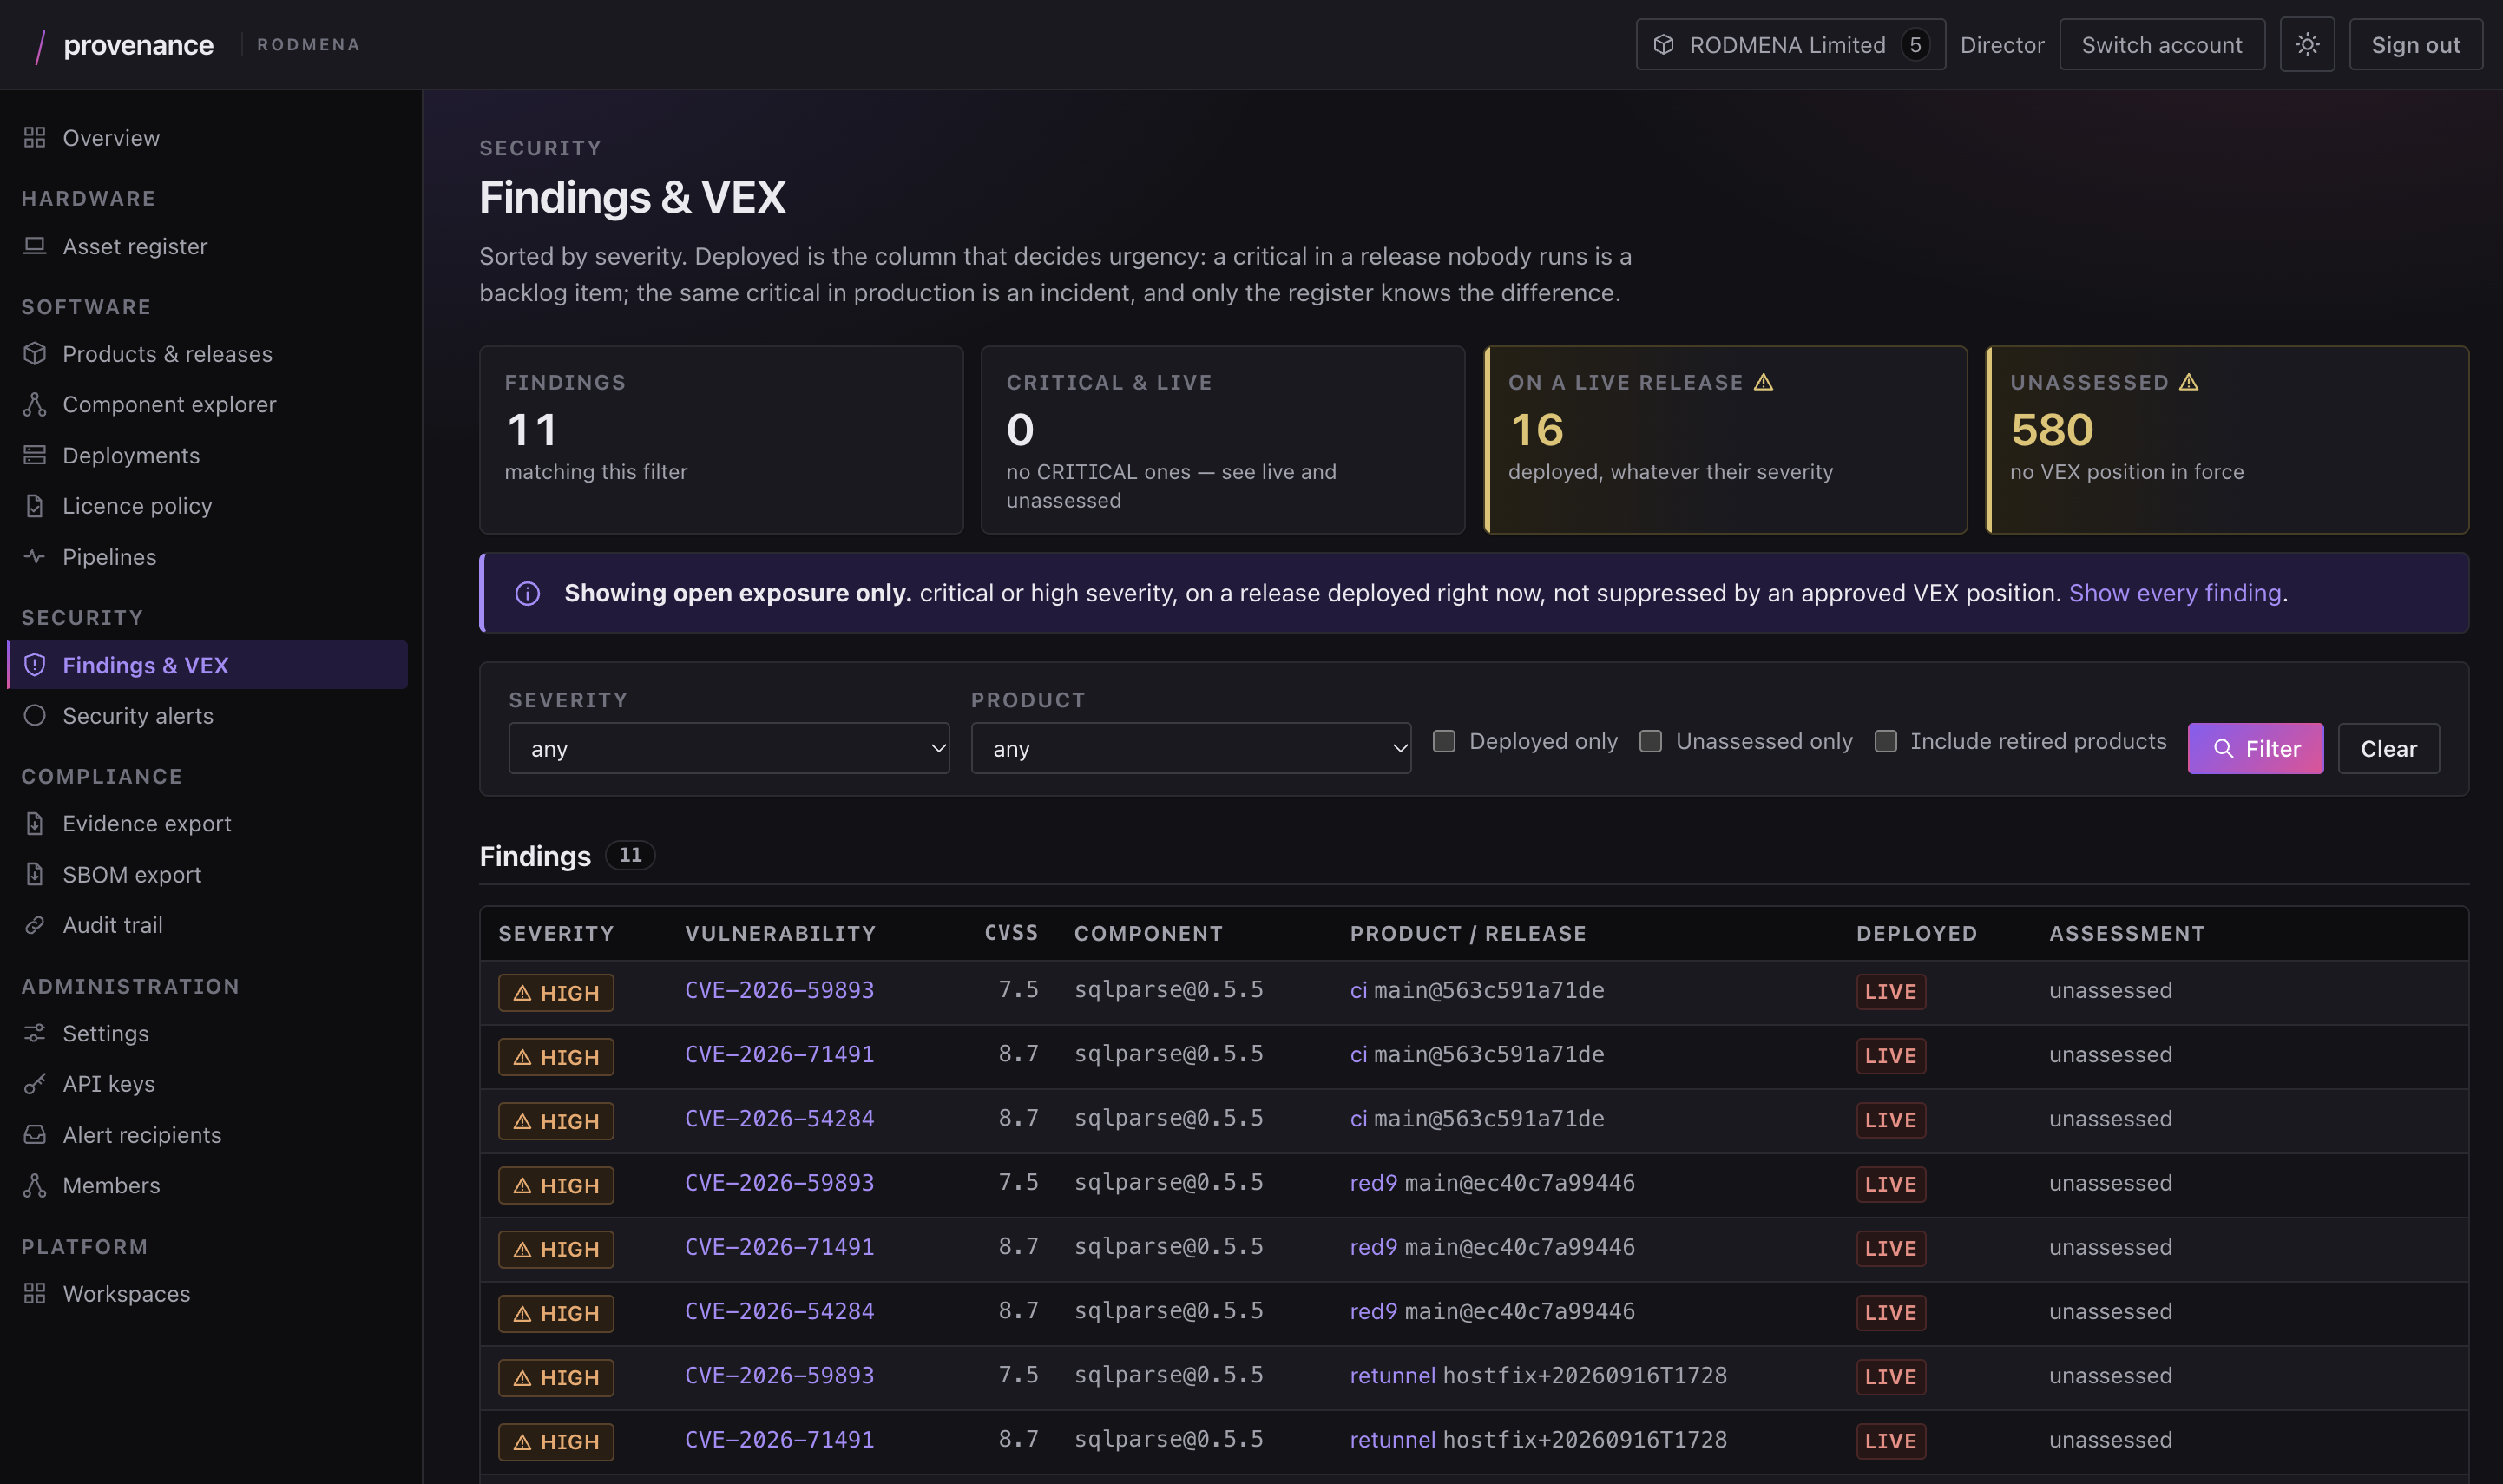Screen dimensions: 2503x1484
Task: Follow the Show every finding link
Action: click(2175, 593)
